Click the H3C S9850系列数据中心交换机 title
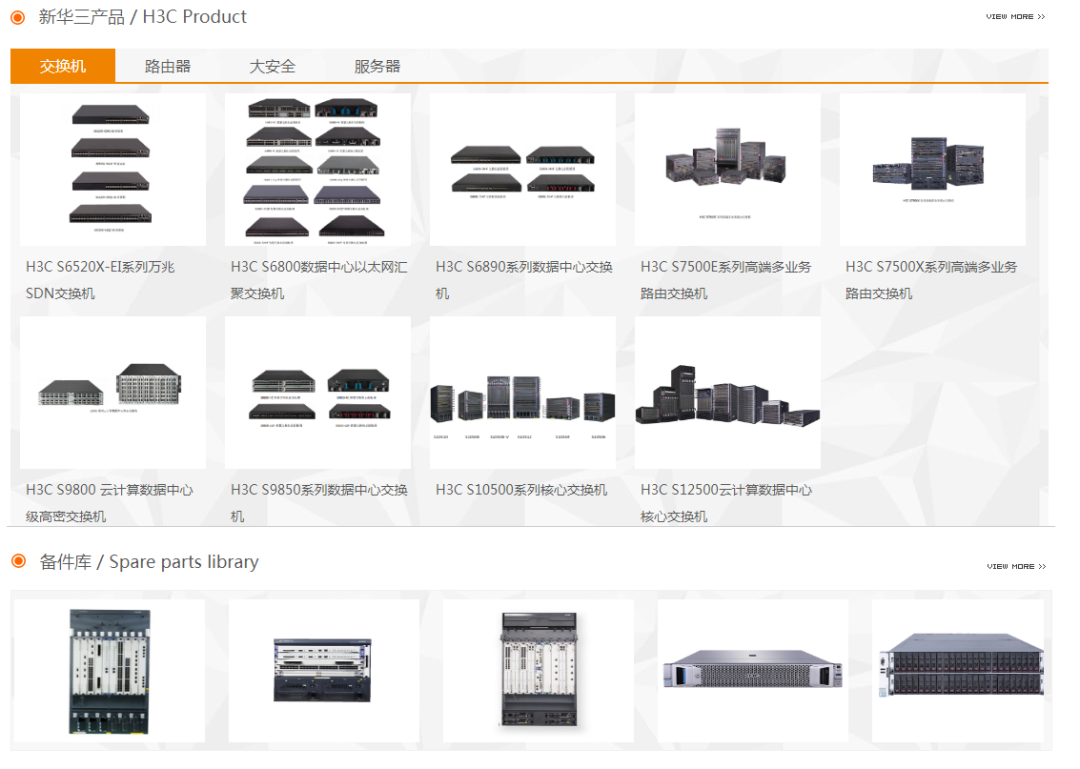The height and width of the screenshot is (769, 1080). [319, 503]
